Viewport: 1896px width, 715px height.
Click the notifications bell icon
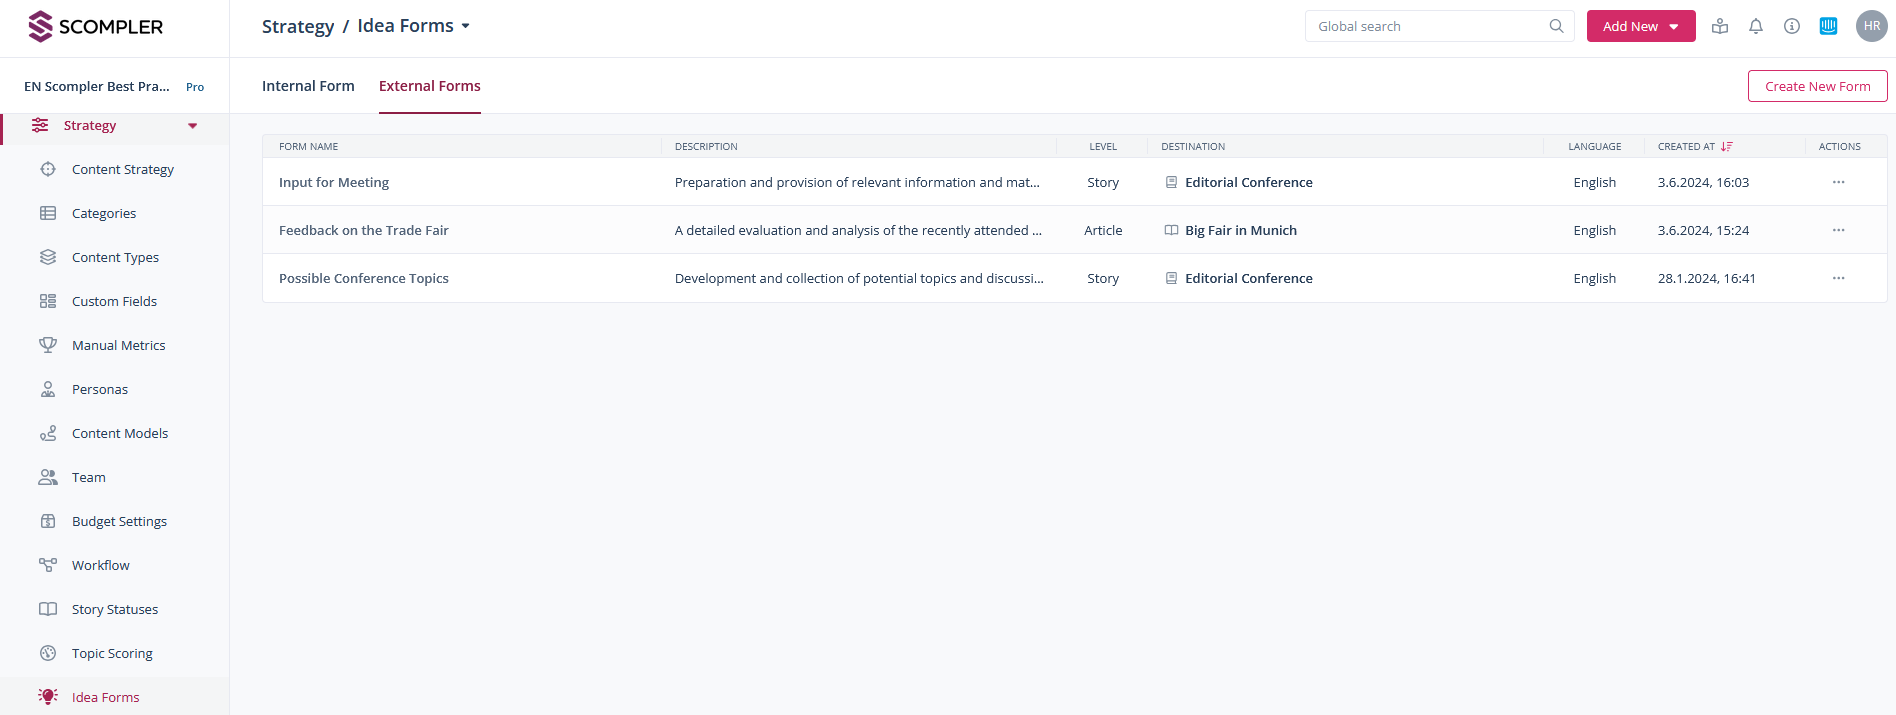(1756, 26)
